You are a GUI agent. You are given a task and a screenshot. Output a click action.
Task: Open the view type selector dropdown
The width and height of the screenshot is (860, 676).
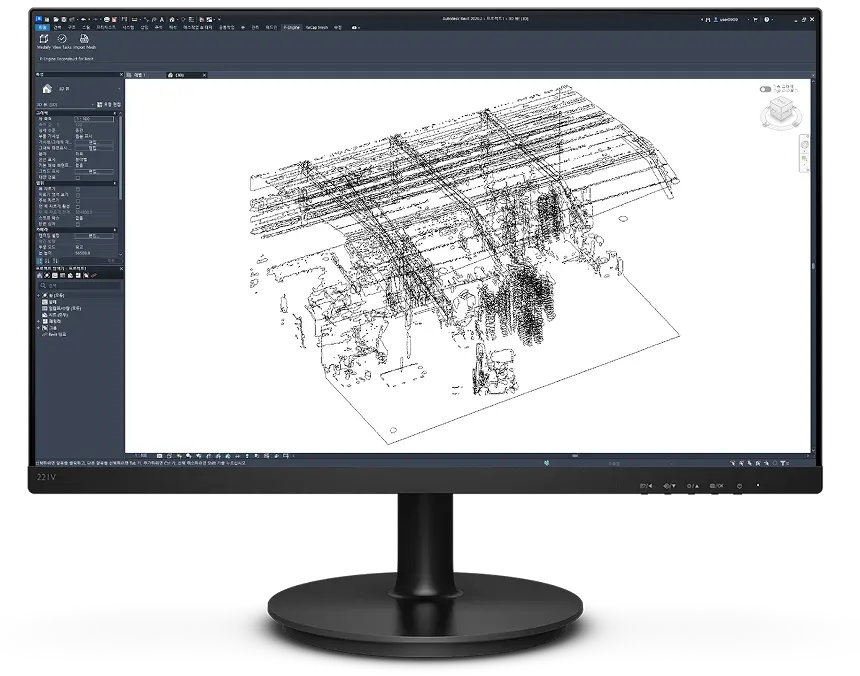coord(93,105)
